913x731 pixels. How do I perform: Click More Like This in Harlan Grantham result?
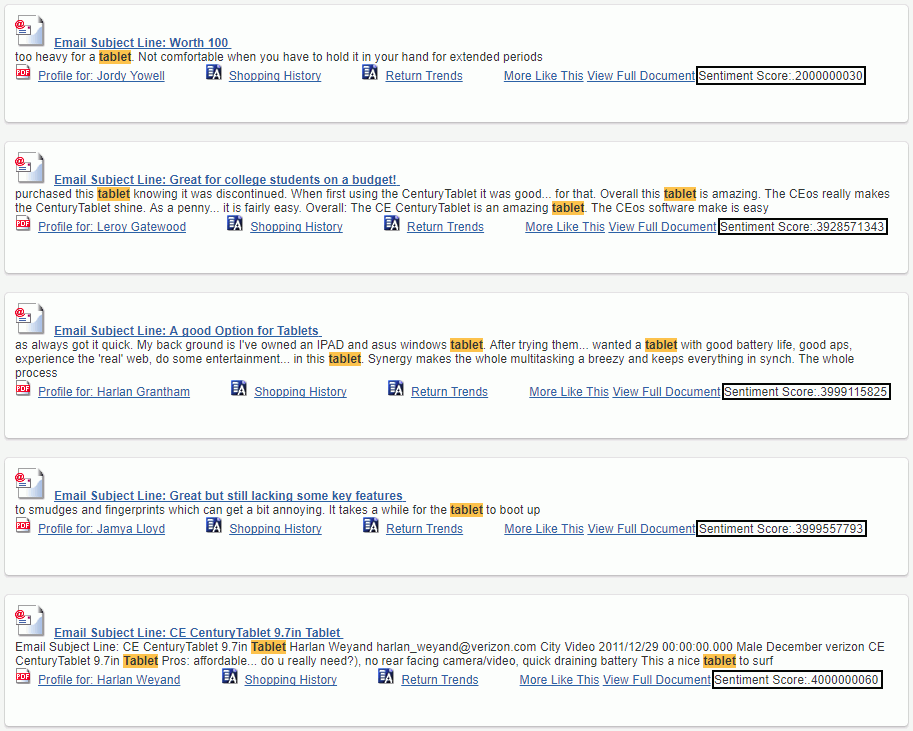coord(569,391)
